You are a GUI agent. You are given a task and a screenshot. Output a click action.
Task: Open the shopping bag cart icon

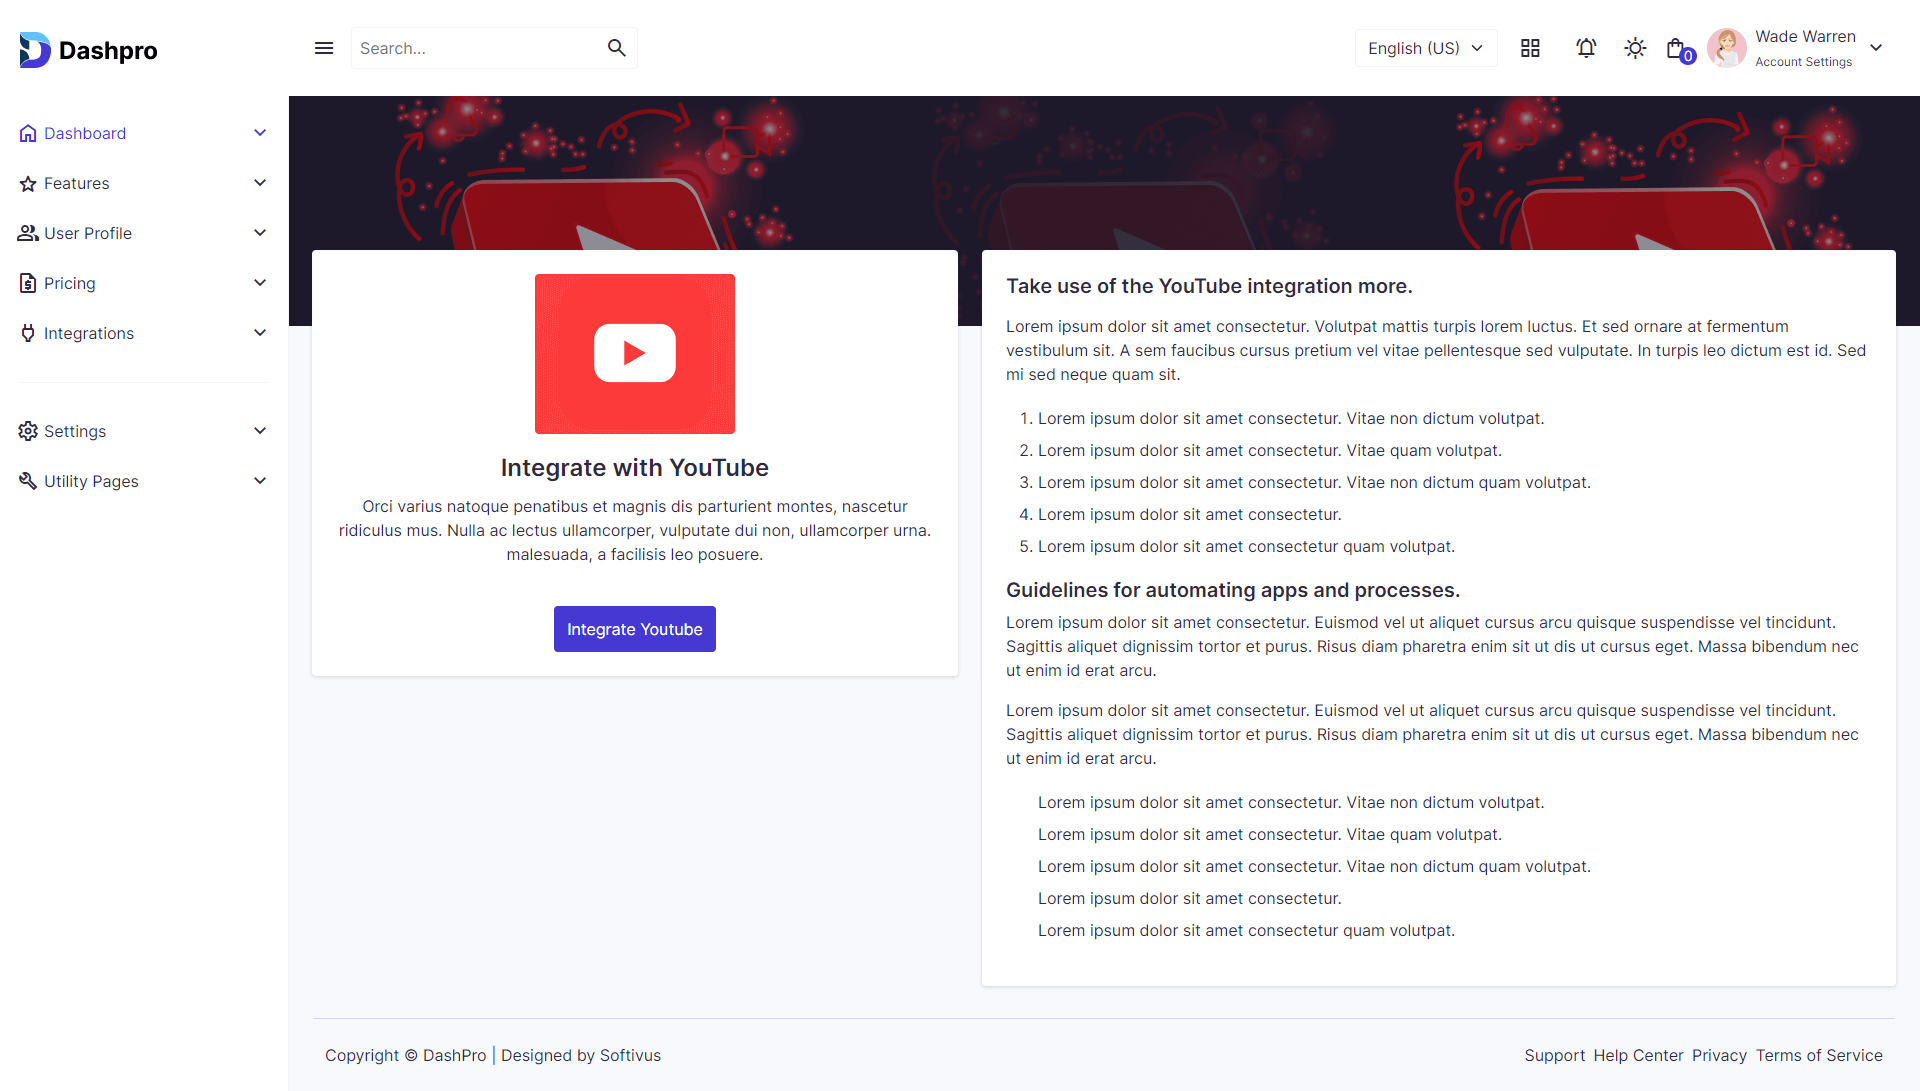1677,49
